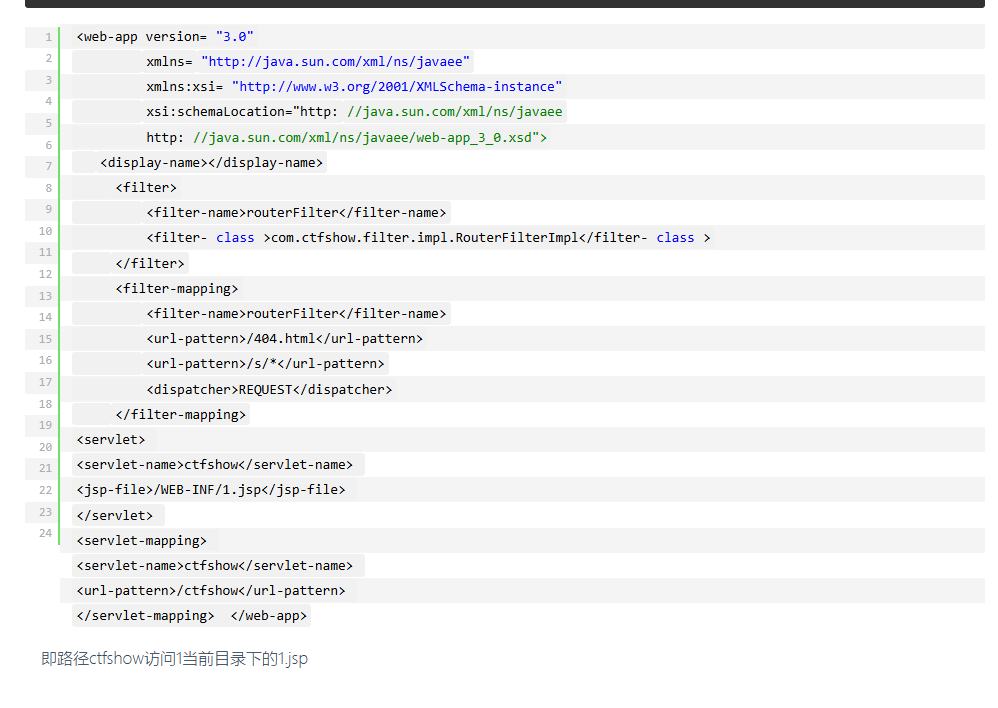998x708 pixels.
Task: Click the XMLSchema-instance URL string
Action: point(397,87)
